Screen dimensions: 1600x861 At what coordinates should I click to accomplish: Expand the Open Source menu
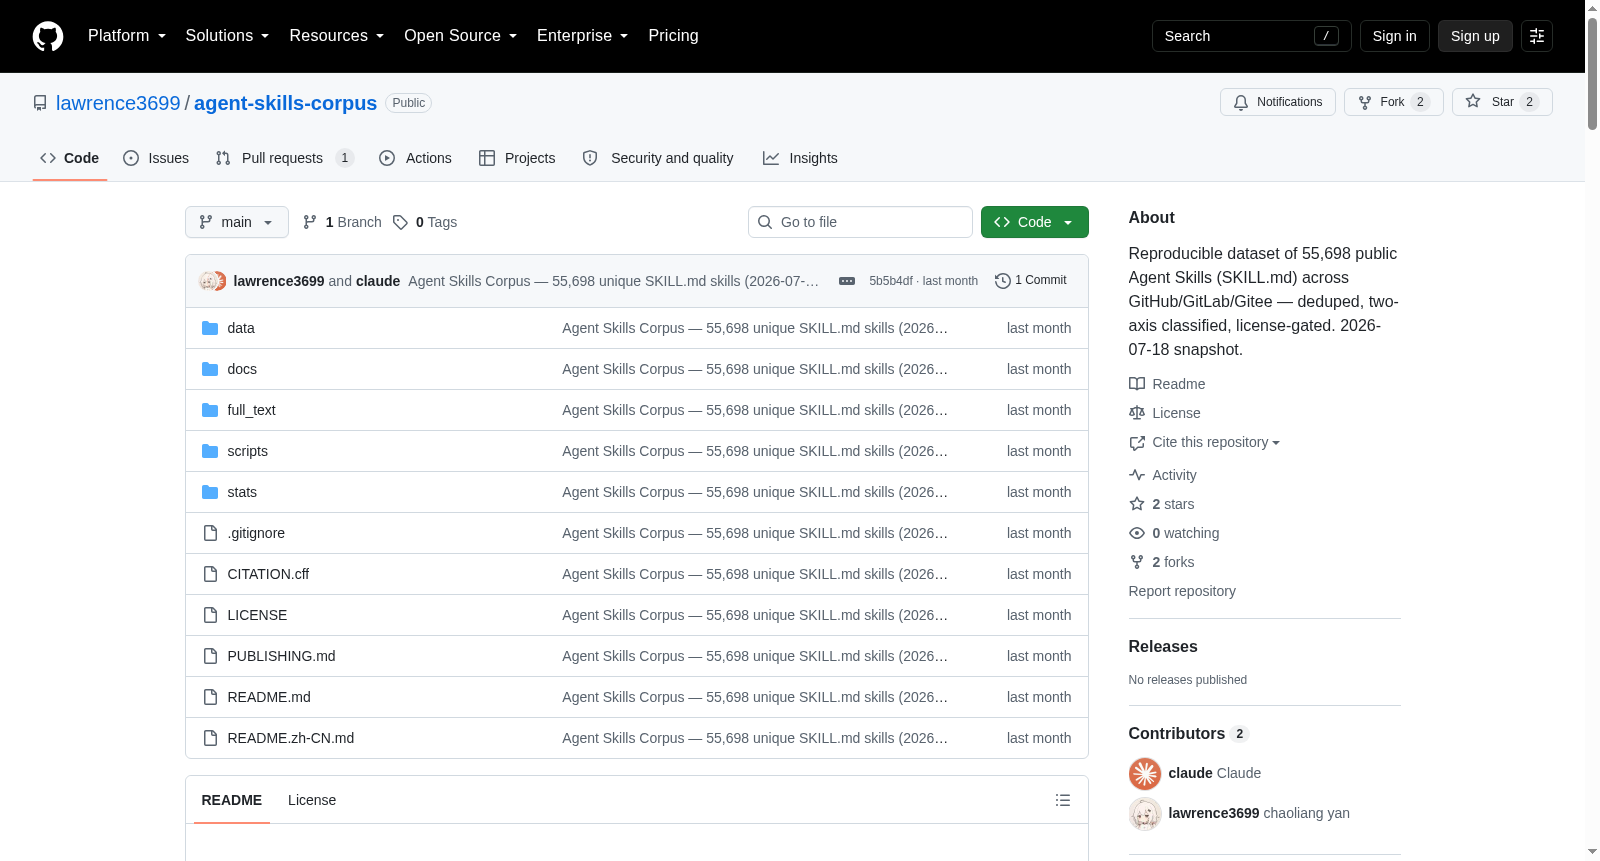tap(461, 36)
